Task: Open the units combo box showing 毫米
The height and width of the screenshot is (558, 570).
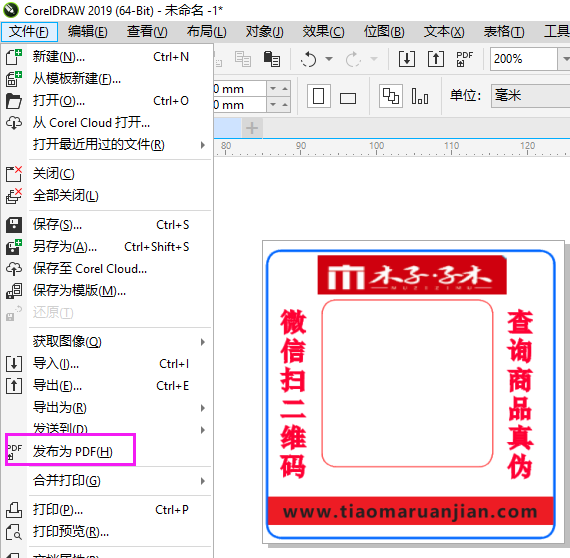Action: tap(530, 96)
